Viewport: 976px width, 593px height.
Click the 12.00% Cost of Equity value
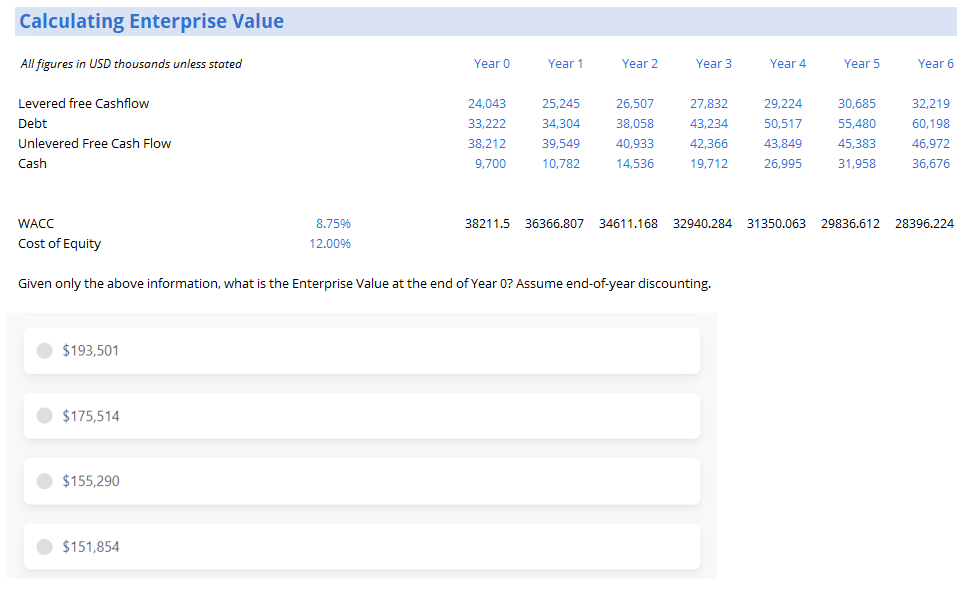[x=330, y=243]
